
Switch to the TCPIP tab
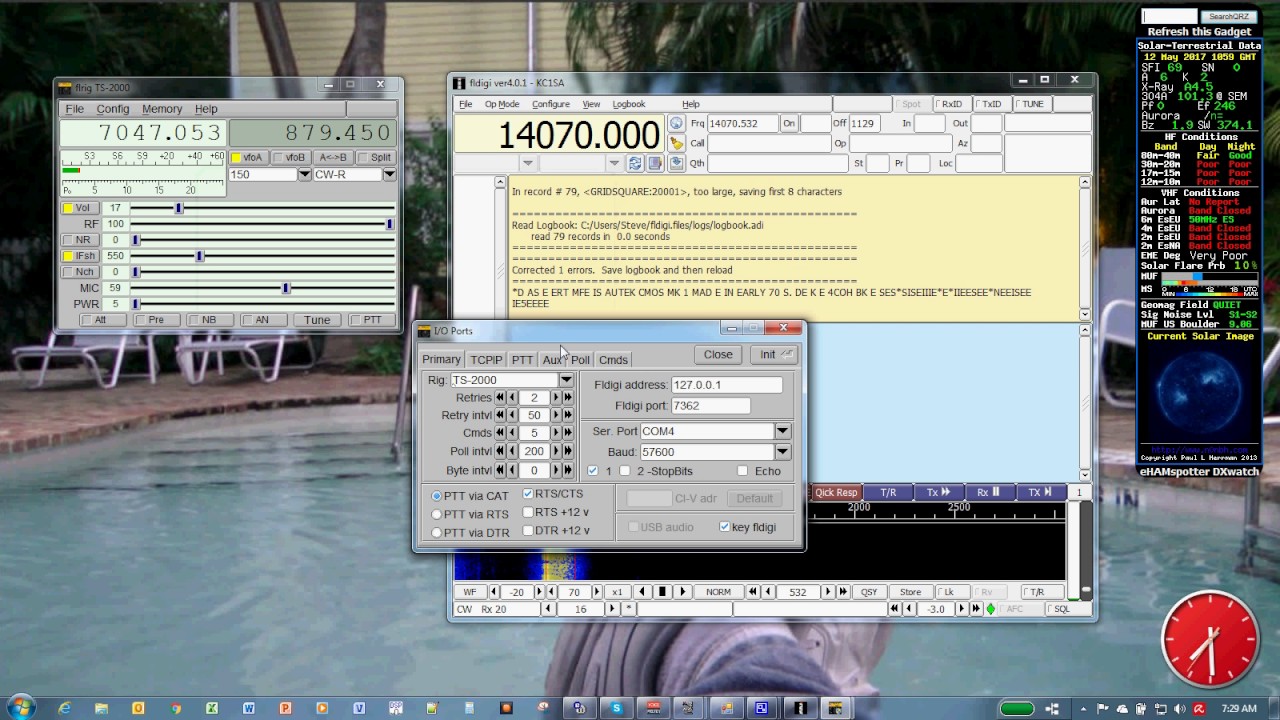[x=486, y=360]
